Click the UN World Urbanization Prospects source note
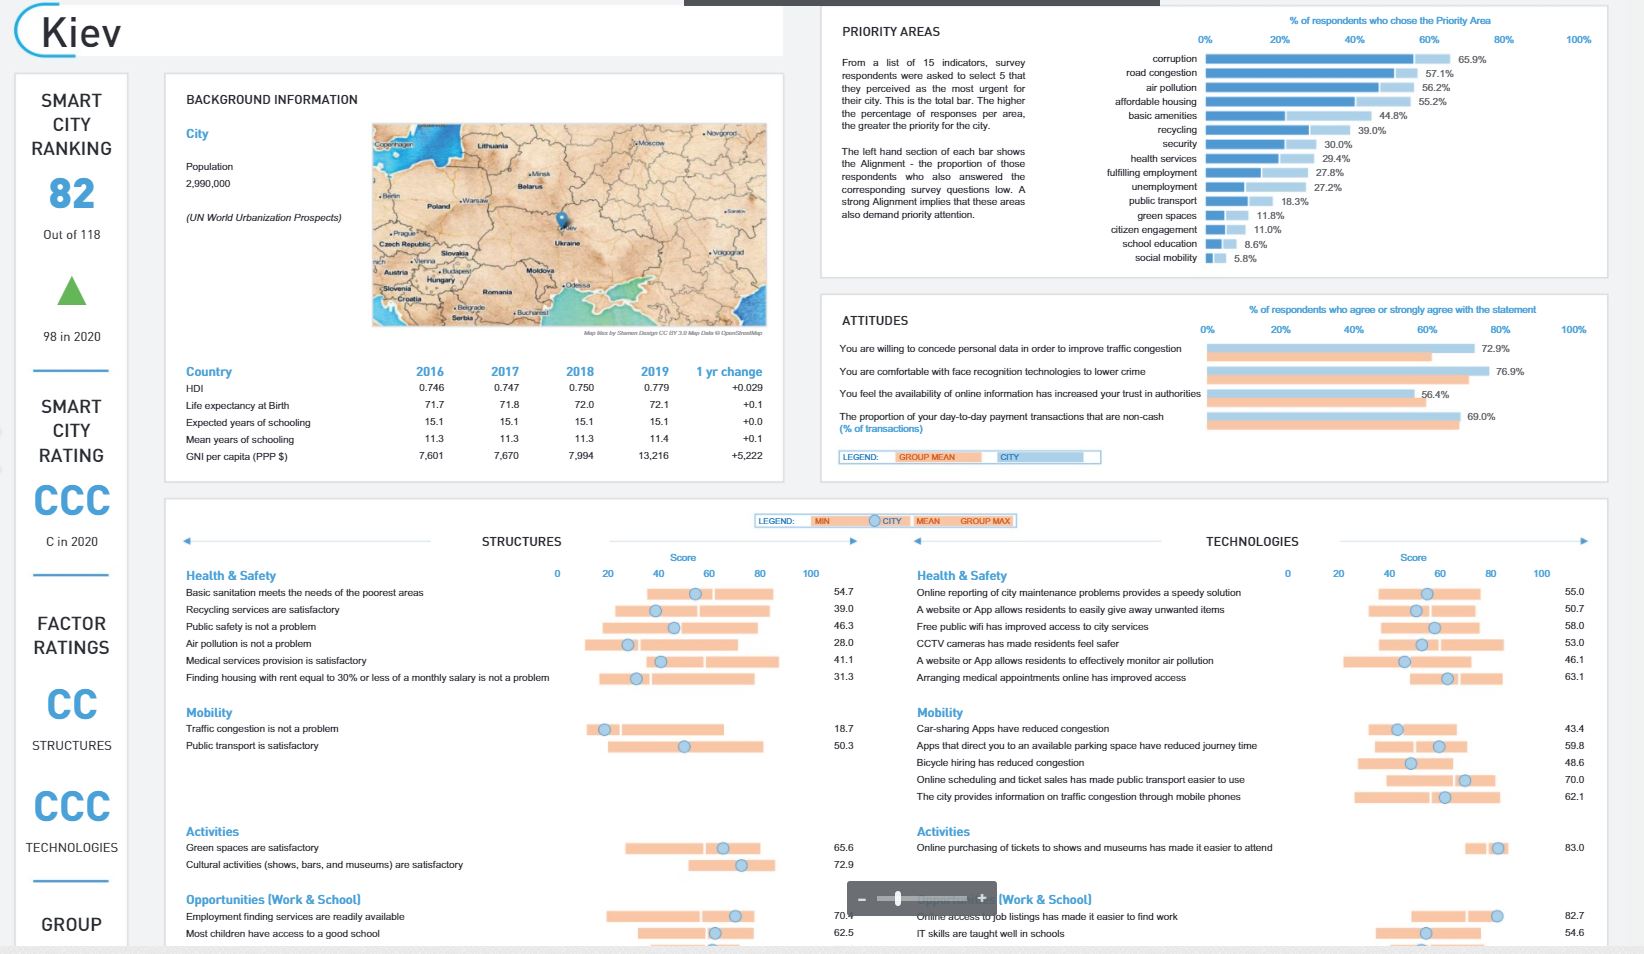Screen dimensions: 1644x954 (x=264, y=218)
